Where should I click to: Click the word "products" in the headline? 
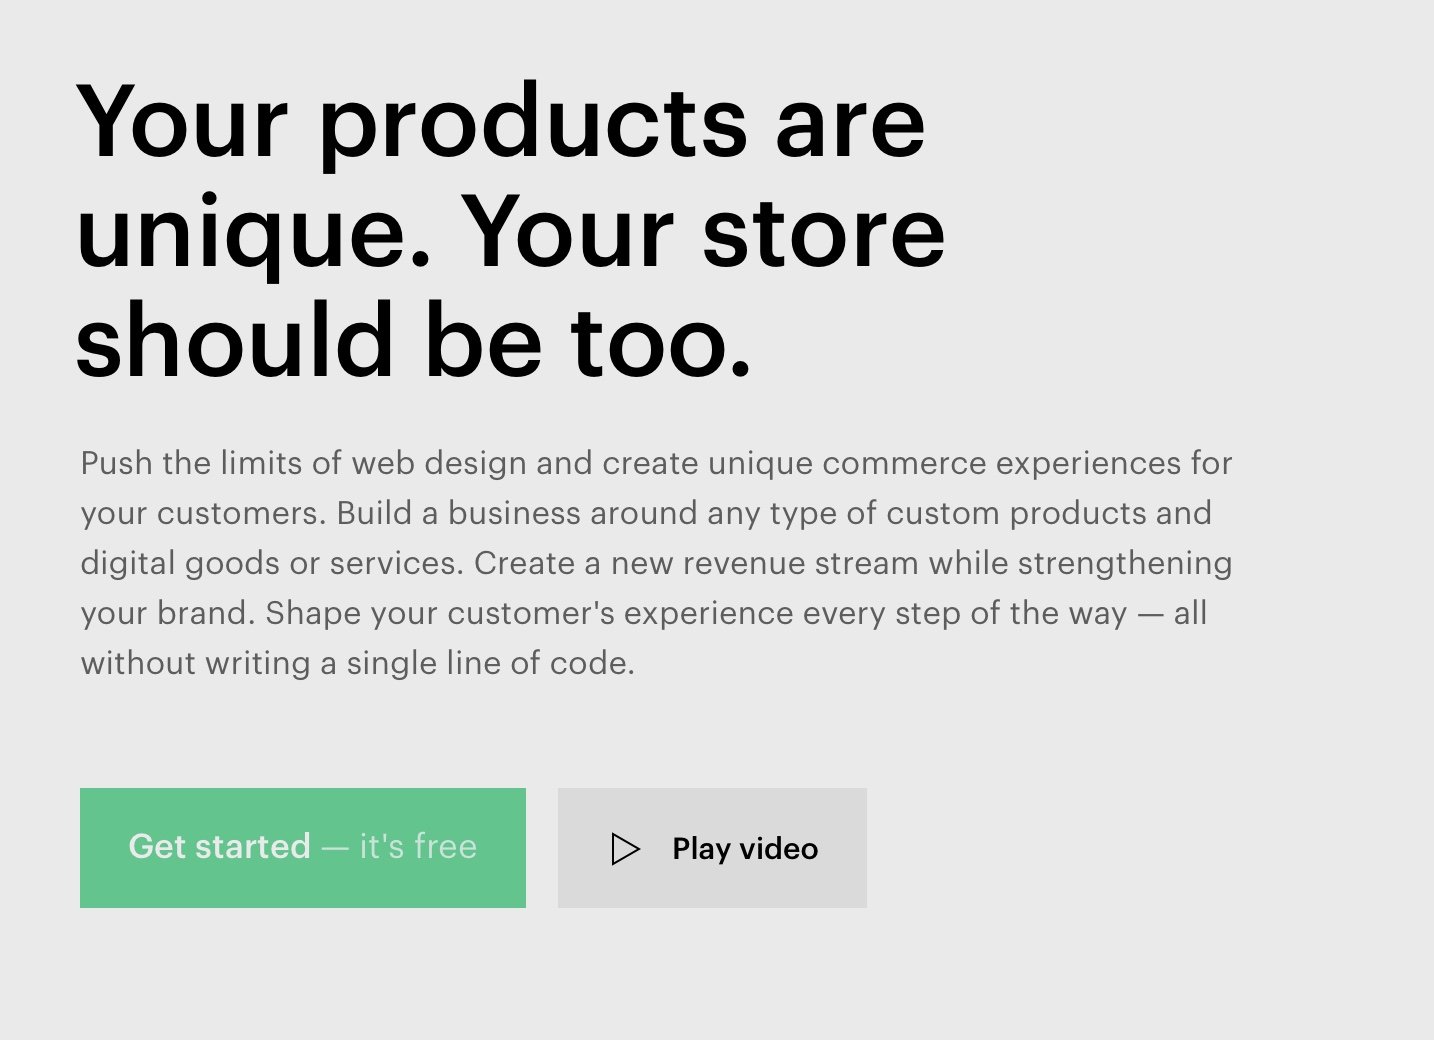coord(533,124)
